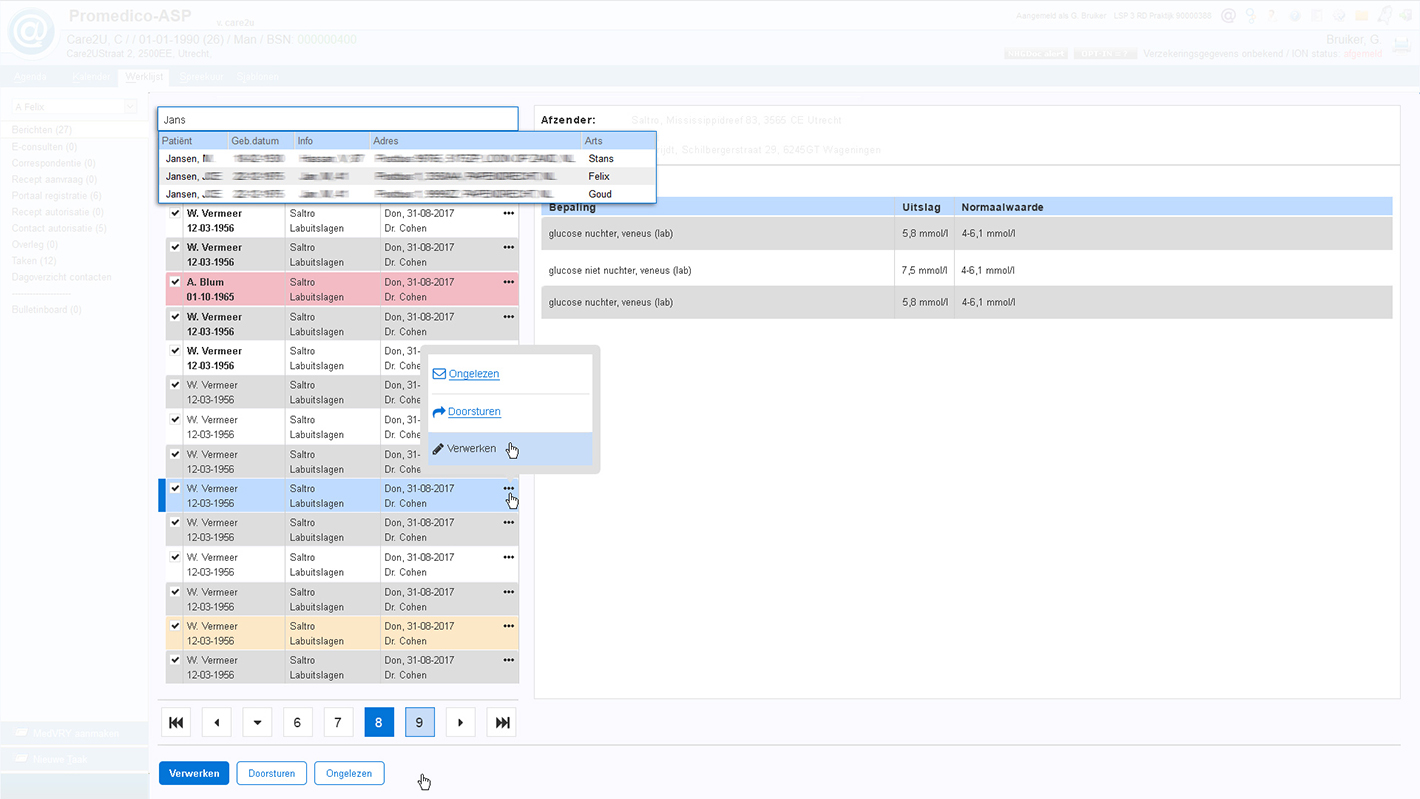Choose Verwerken in the context menu

[x=472, y=449]
